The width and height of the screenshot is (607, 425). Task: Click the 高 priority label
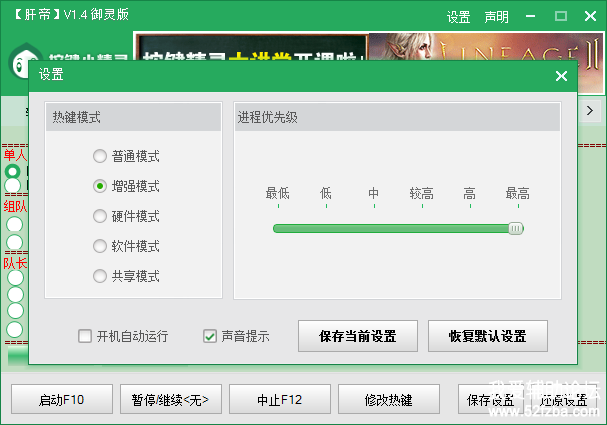point(470,193)
